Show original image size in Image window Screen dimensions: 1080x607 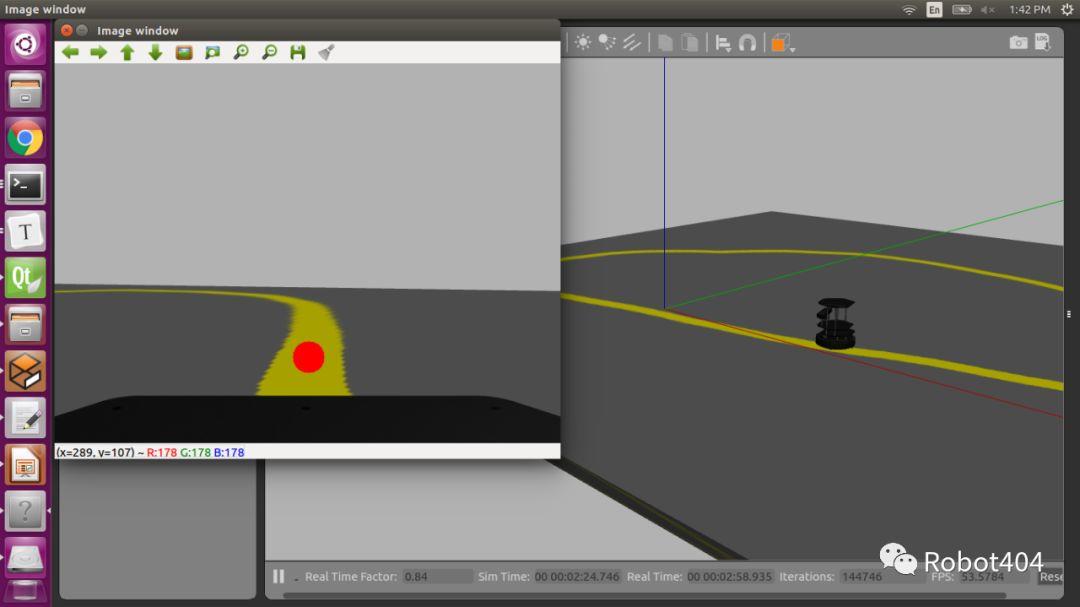click(184, 52)
